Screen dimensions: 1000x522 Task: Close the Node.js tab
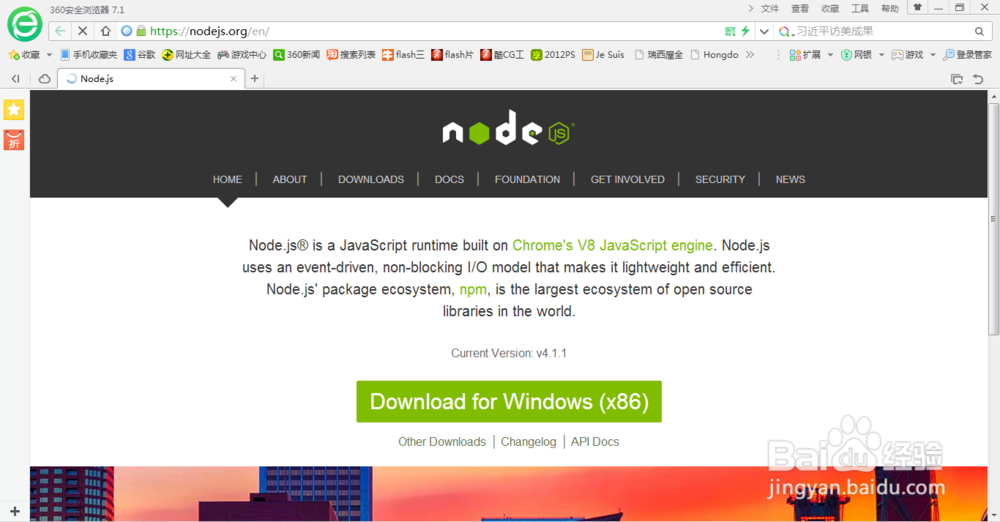tap(233, 78)
